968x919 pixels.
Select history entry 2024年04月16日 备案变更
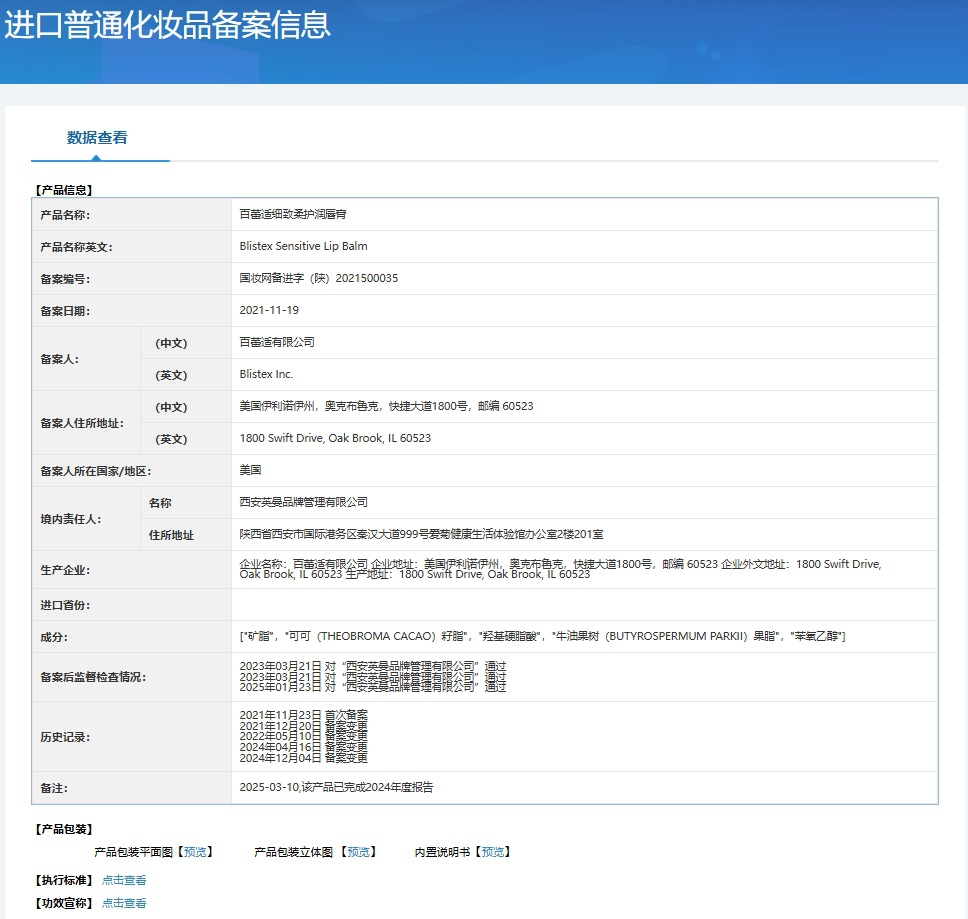tap(304, 747)
